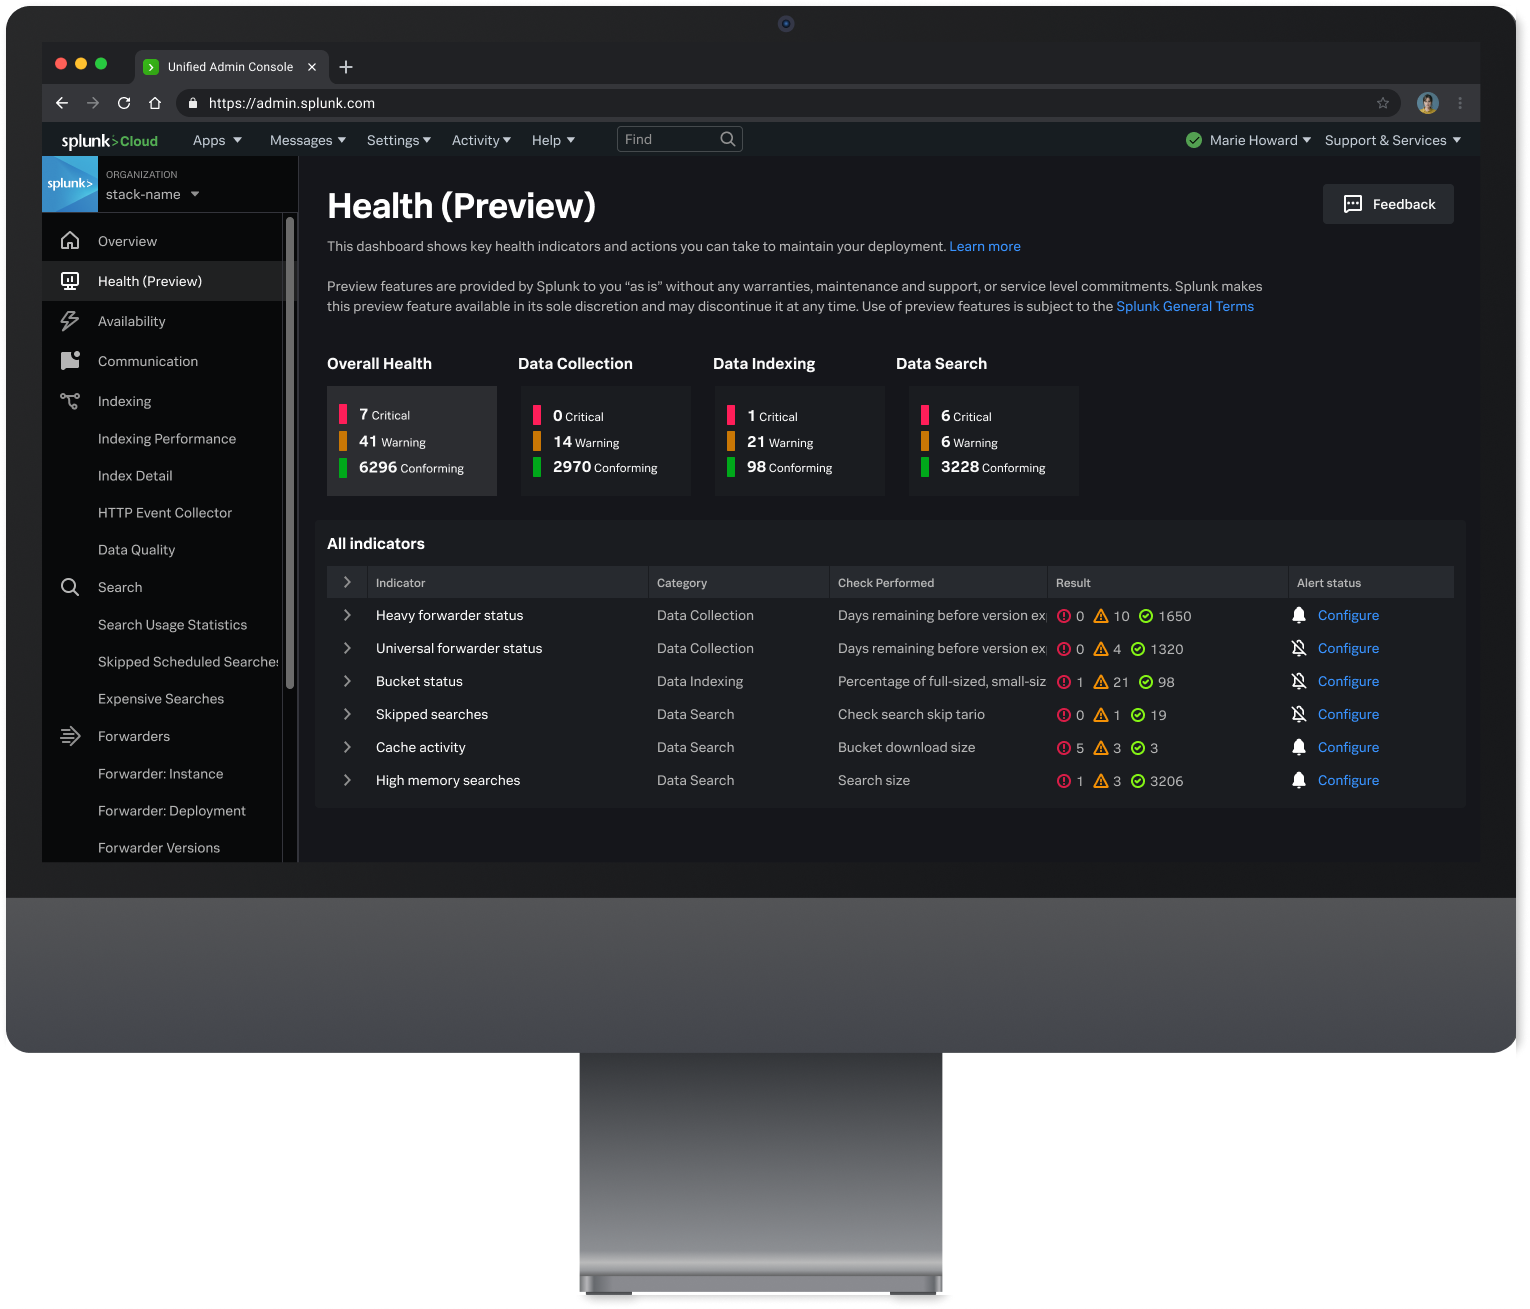Open the Apps menu
Viewport: 1530px width, 1309px height.
click(217, 140)
